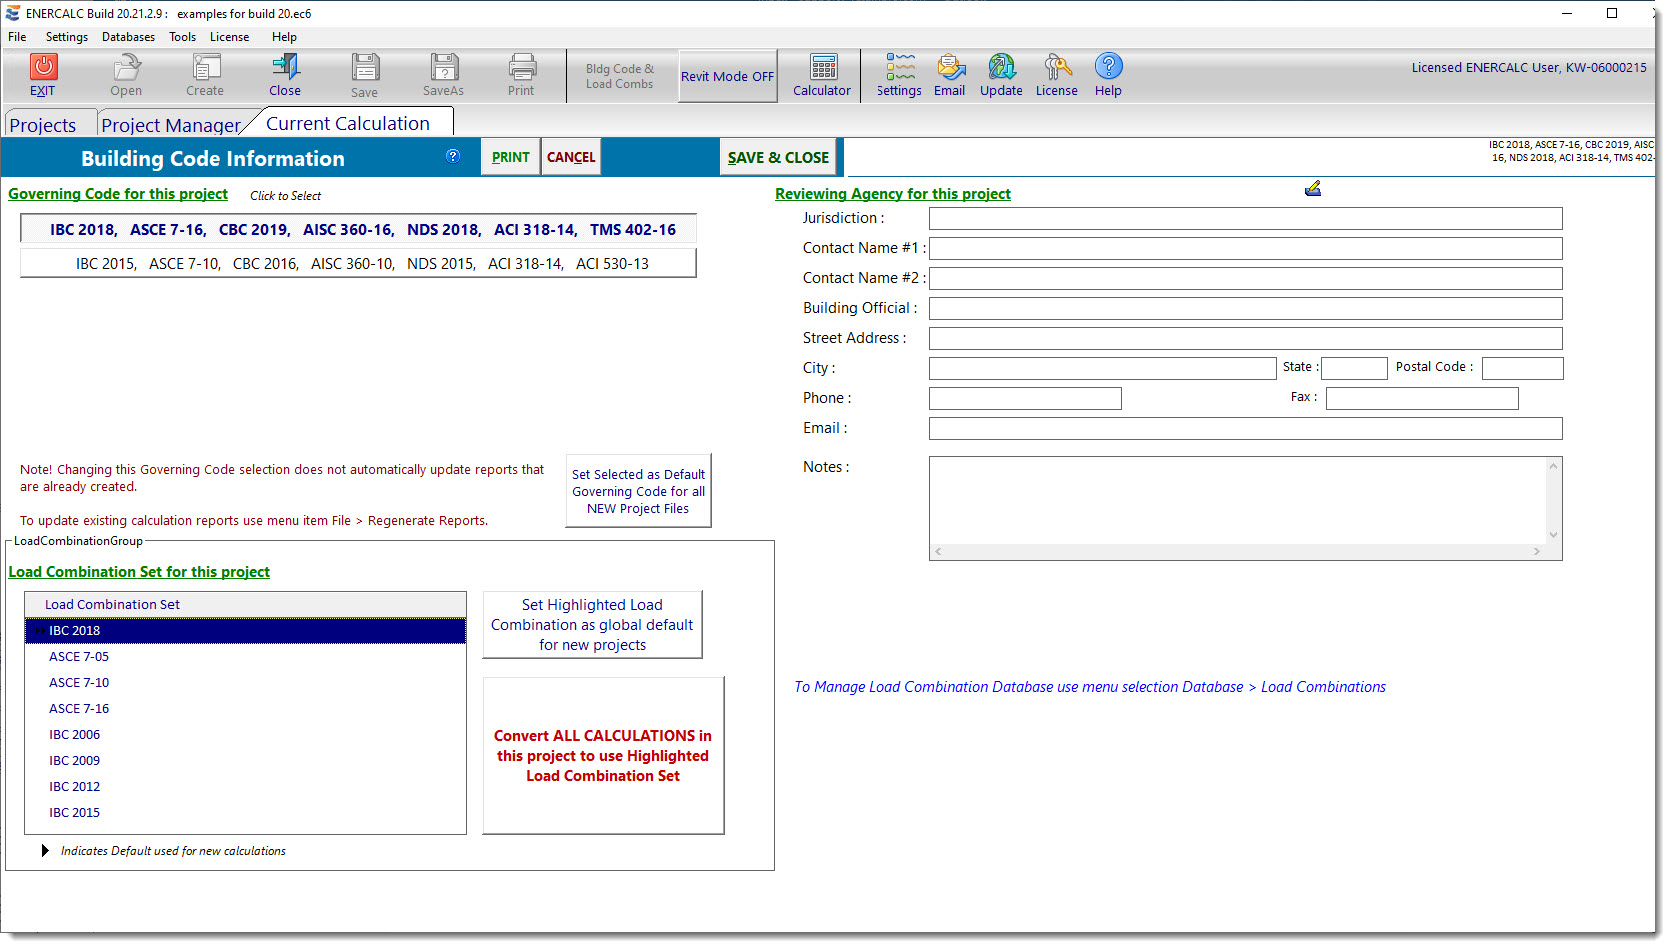Click the edit pencil icon near Reviewing Agency
Screen dimensions: 1670x948
pyautogui.click(x=1313, y=188)
